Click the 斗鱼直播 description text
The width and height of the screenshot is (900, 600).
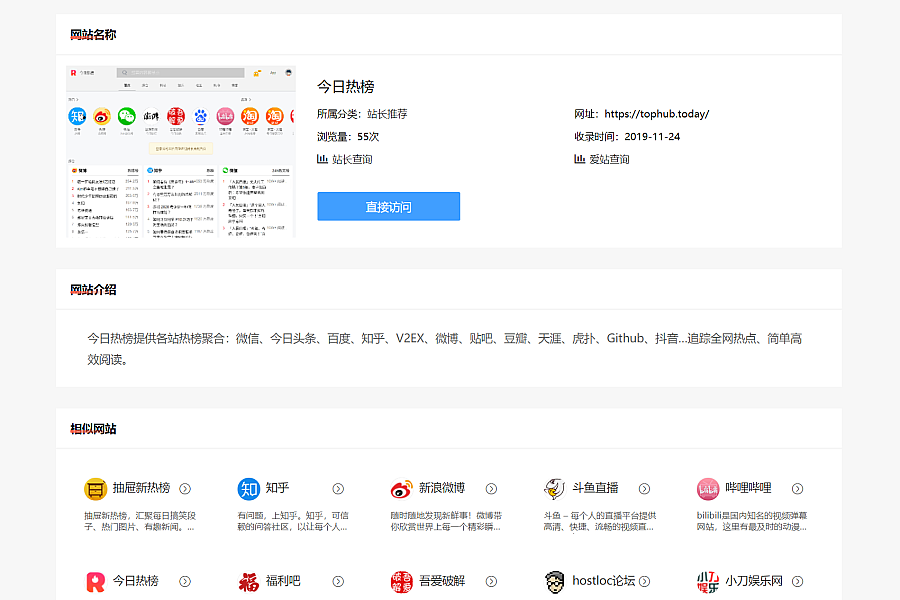pyautogui.click(x=600, y=521)
